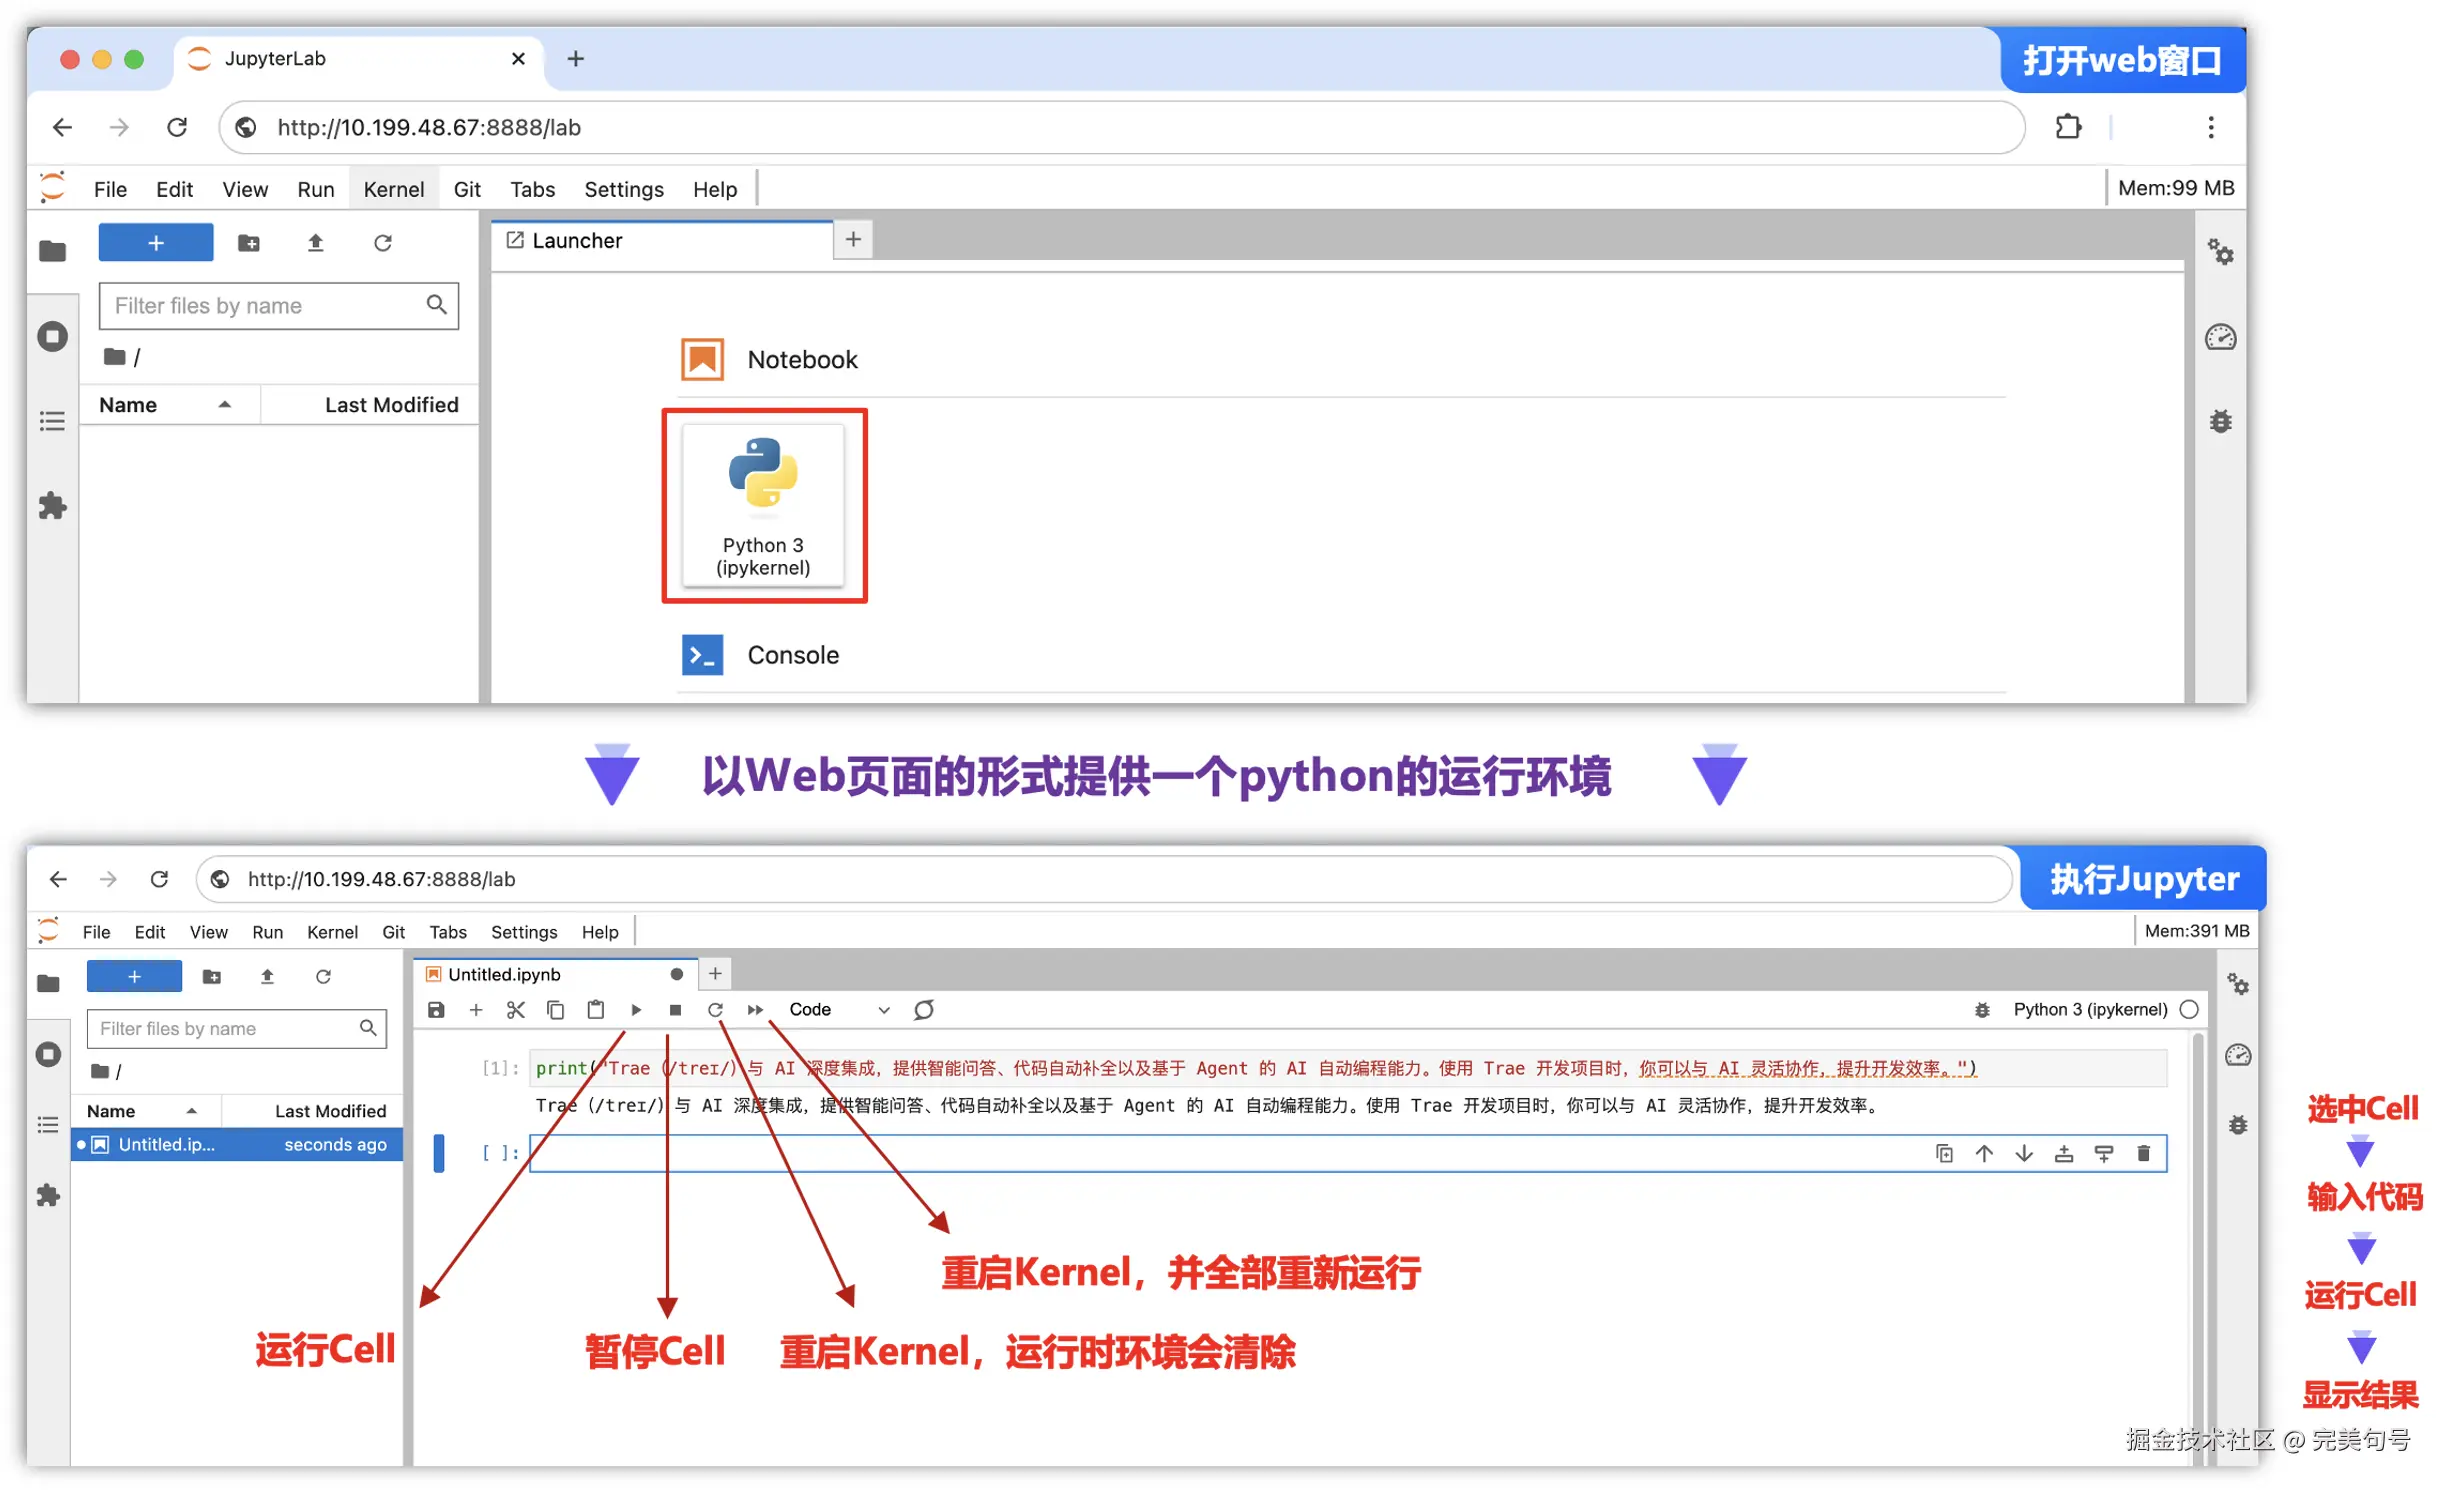Open the Kernel menu in top window
The width and height of the screenshot is (2448, 1490).
[393, 189]
